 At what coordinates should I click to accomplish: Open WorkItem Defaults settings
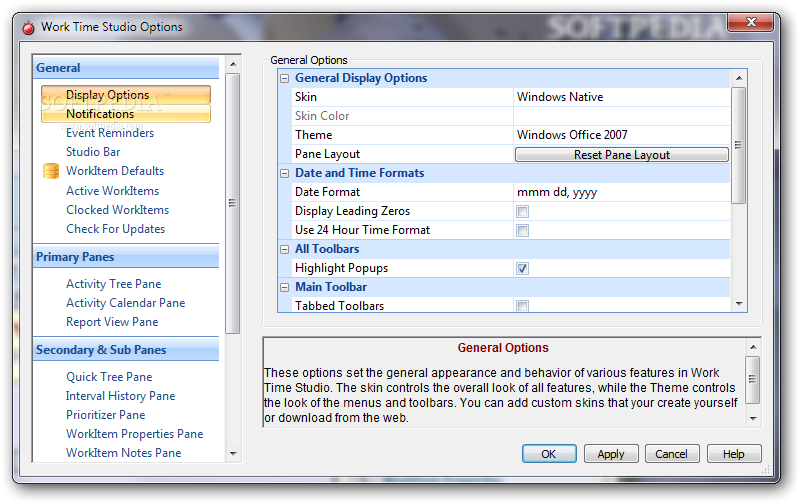pyautogui.click(x=115, y=171)
